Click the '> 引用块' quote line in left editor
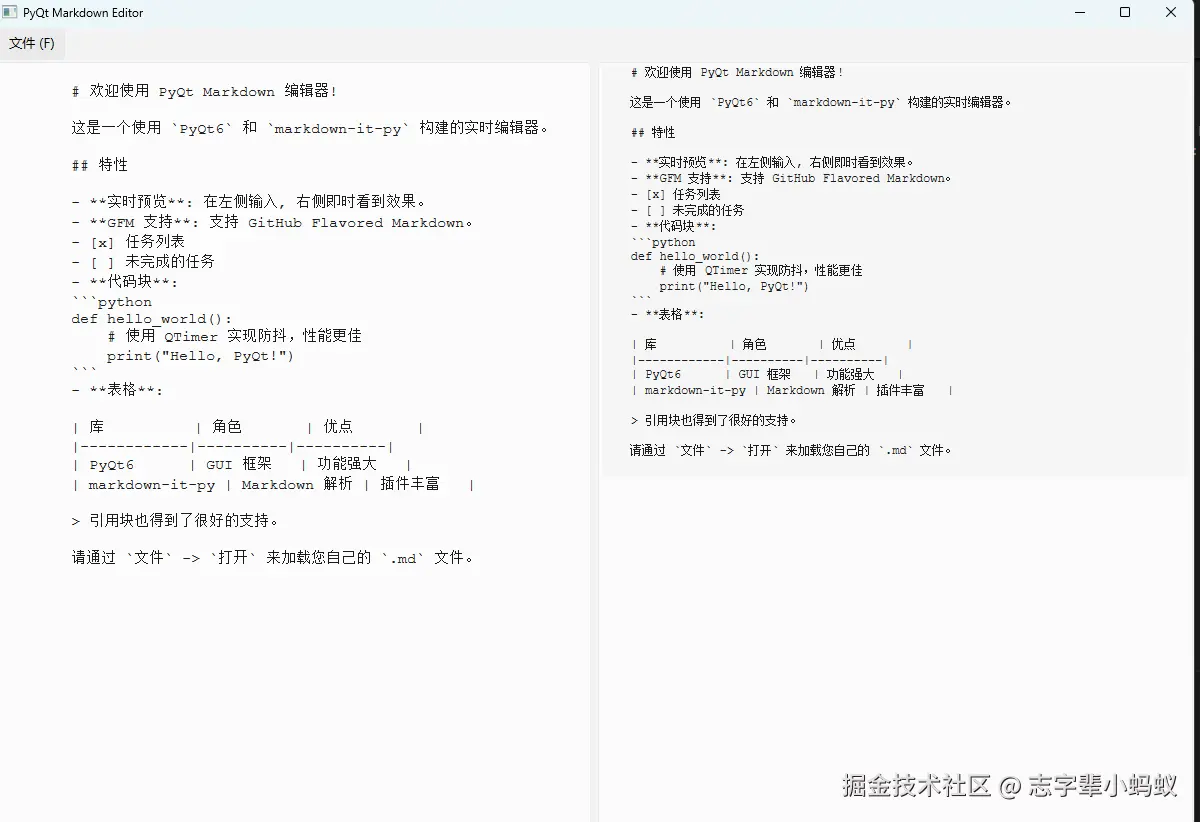 pyautogui.click(x=175, y=521)
